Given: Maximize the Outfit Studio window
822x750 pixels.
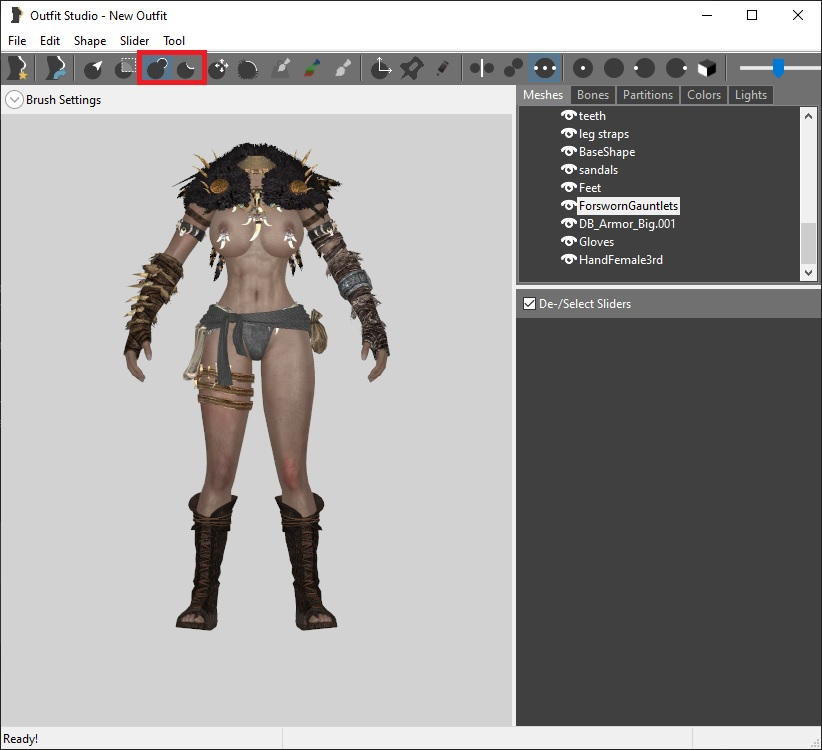Looking at the screenshot, I should (752, 15).
